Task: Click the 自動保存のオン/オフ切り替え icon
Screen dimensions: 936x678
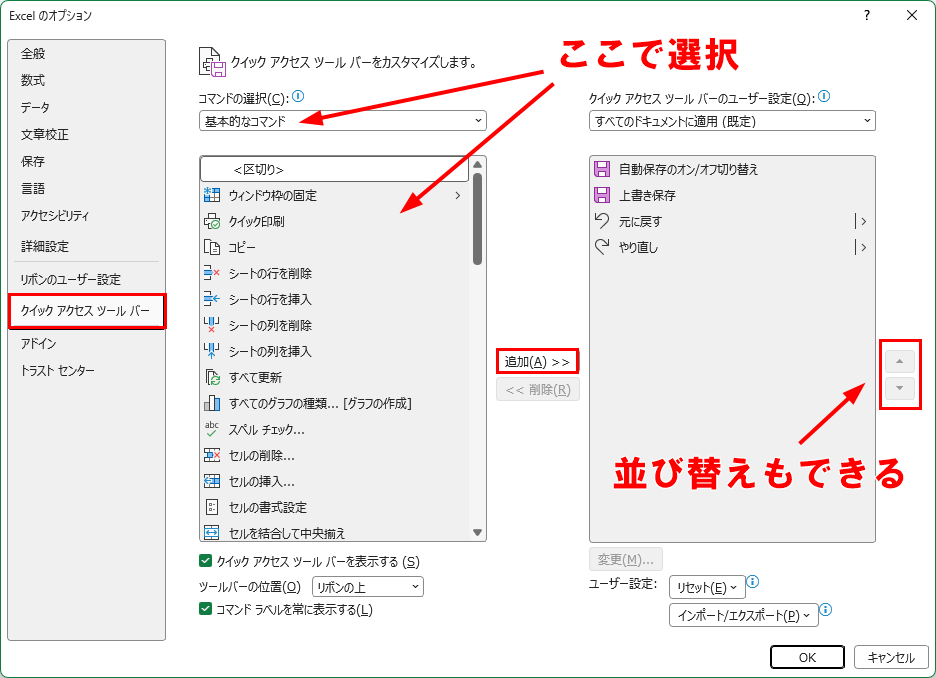Action: pos(602,169)
